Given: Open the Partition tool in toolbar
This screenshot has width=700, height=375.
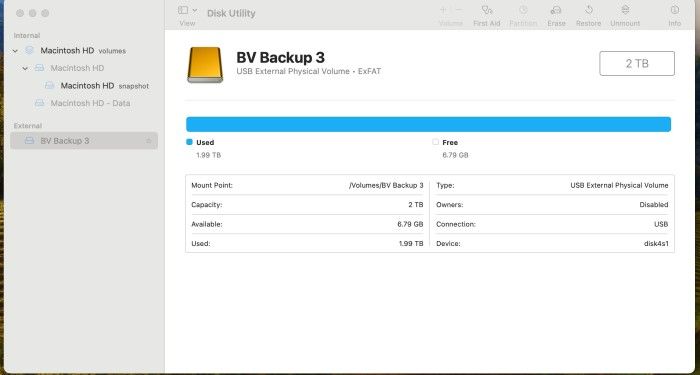Looking at the screenshot, I should [523, 10].
